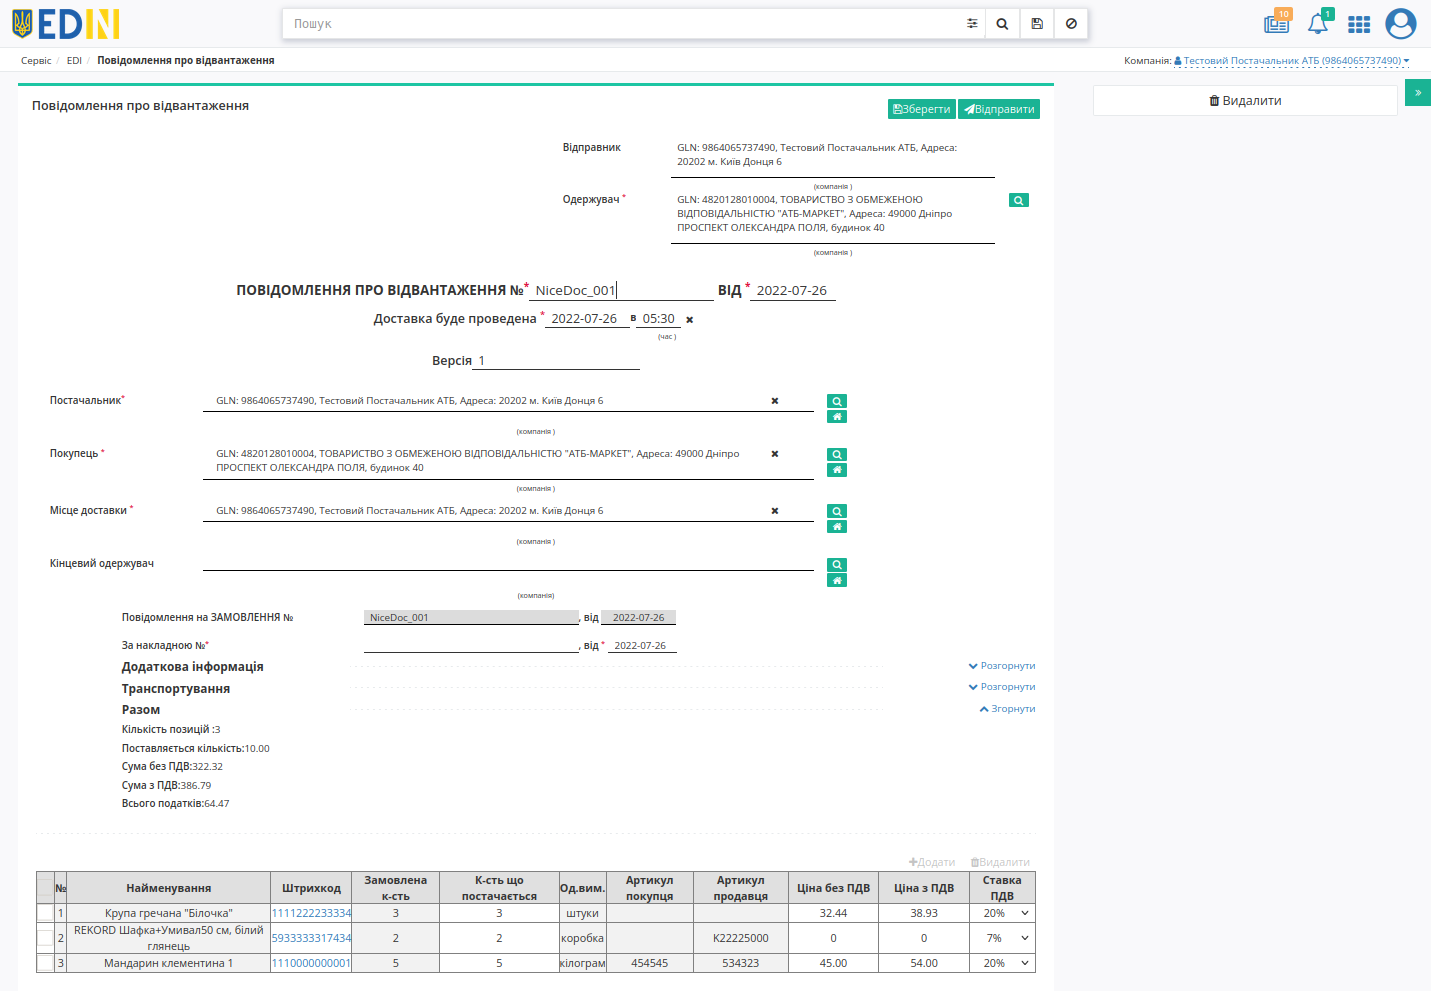The image size is (1431, 991).
Task: Click the Кінцевий одержувач company field
Action: tap(508, 563)
